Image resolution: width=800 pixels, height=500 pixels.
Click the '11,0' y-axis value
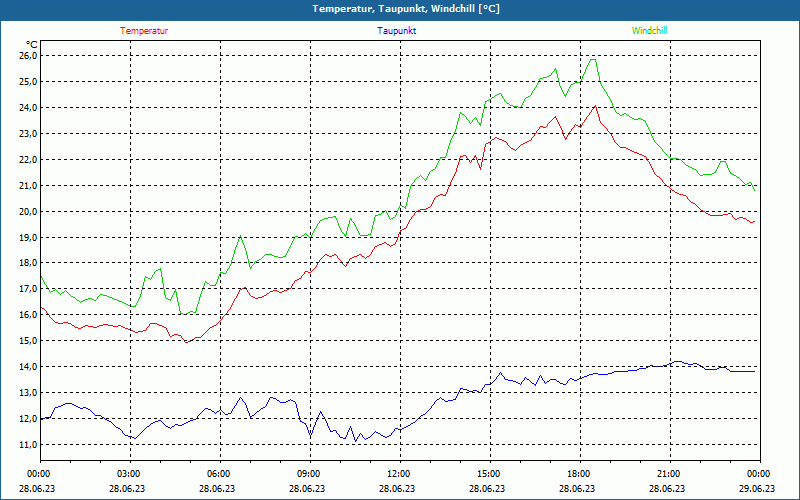pyautogui.click(x=28, y=444)
